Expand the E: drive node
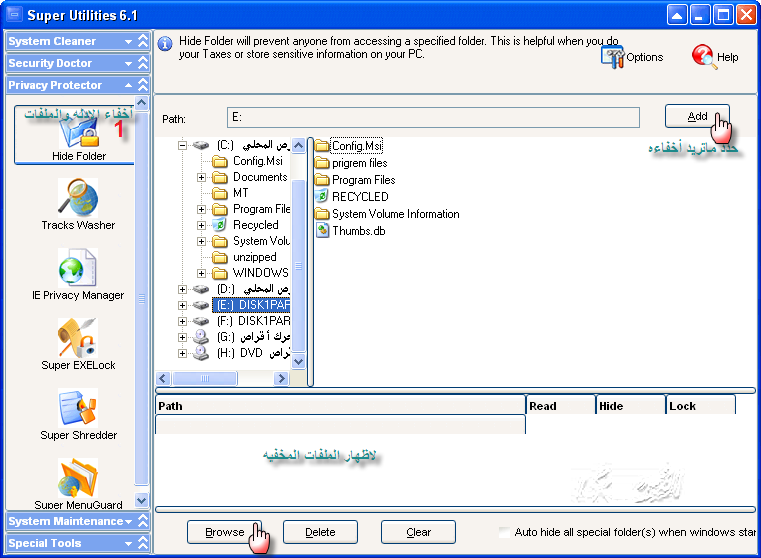The image size is (761, 558). coord(182,305)
